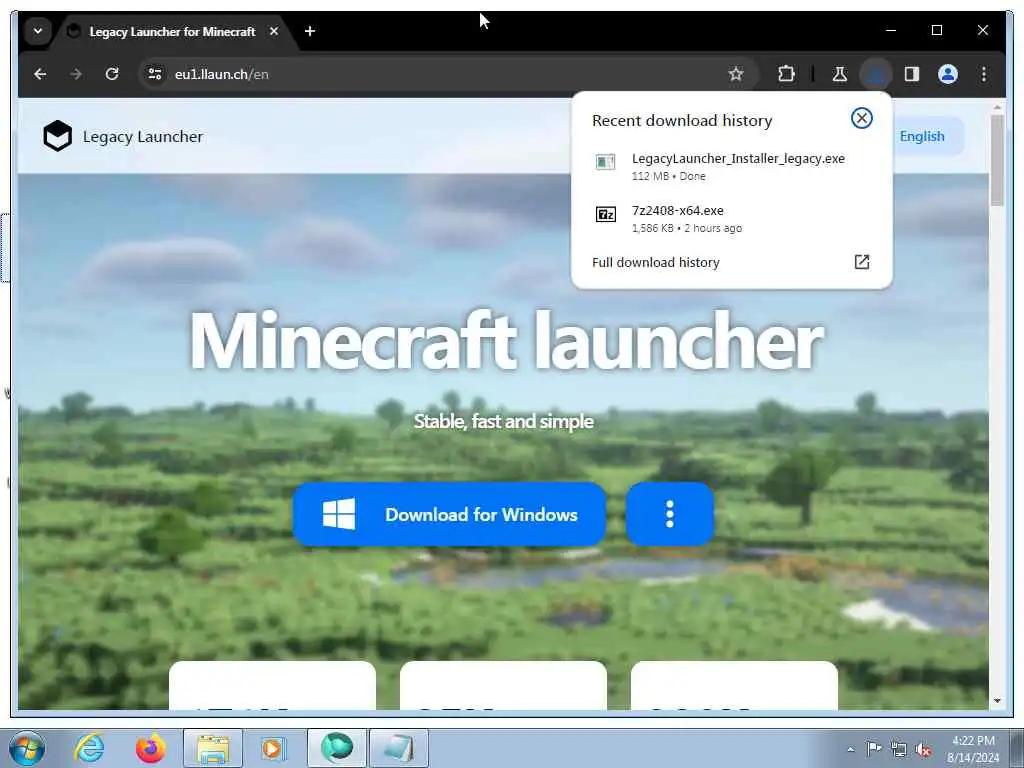Open the Chrome three-dot menu
The width and height of the screenshot is (1024, 768).
pyautogui.click(x=984, y=74)
